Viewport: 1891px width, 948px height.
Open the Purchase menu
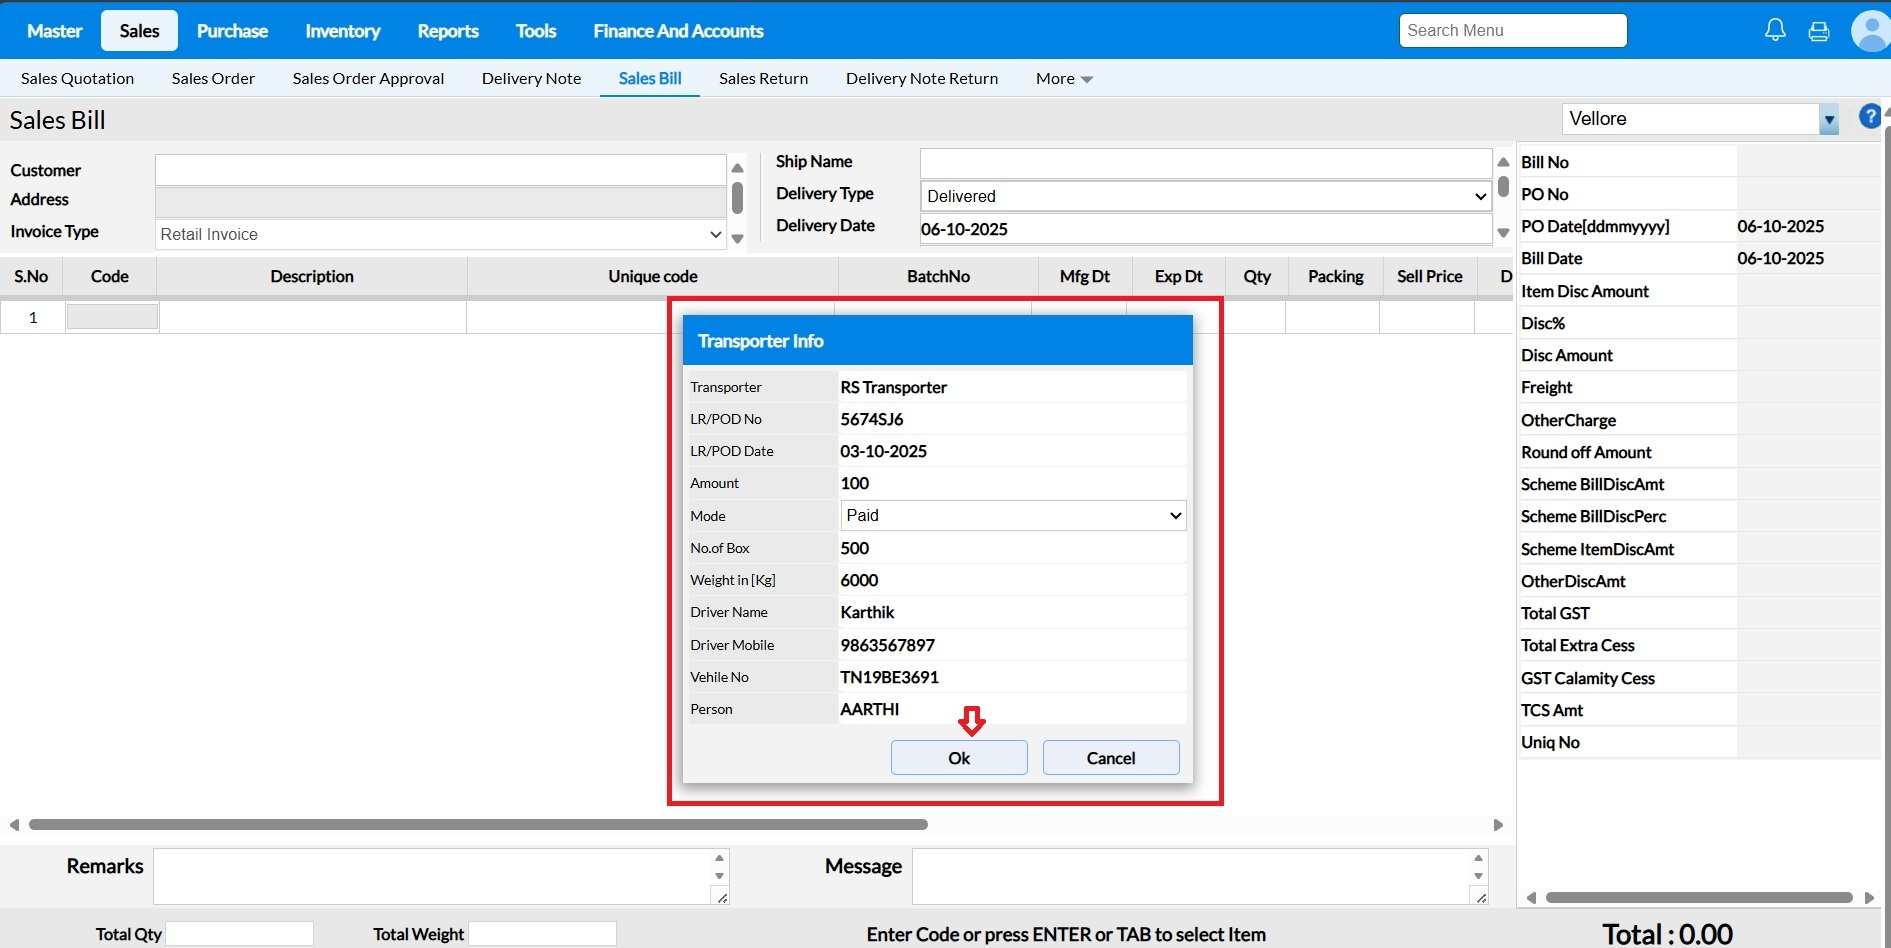pos(232,31)
